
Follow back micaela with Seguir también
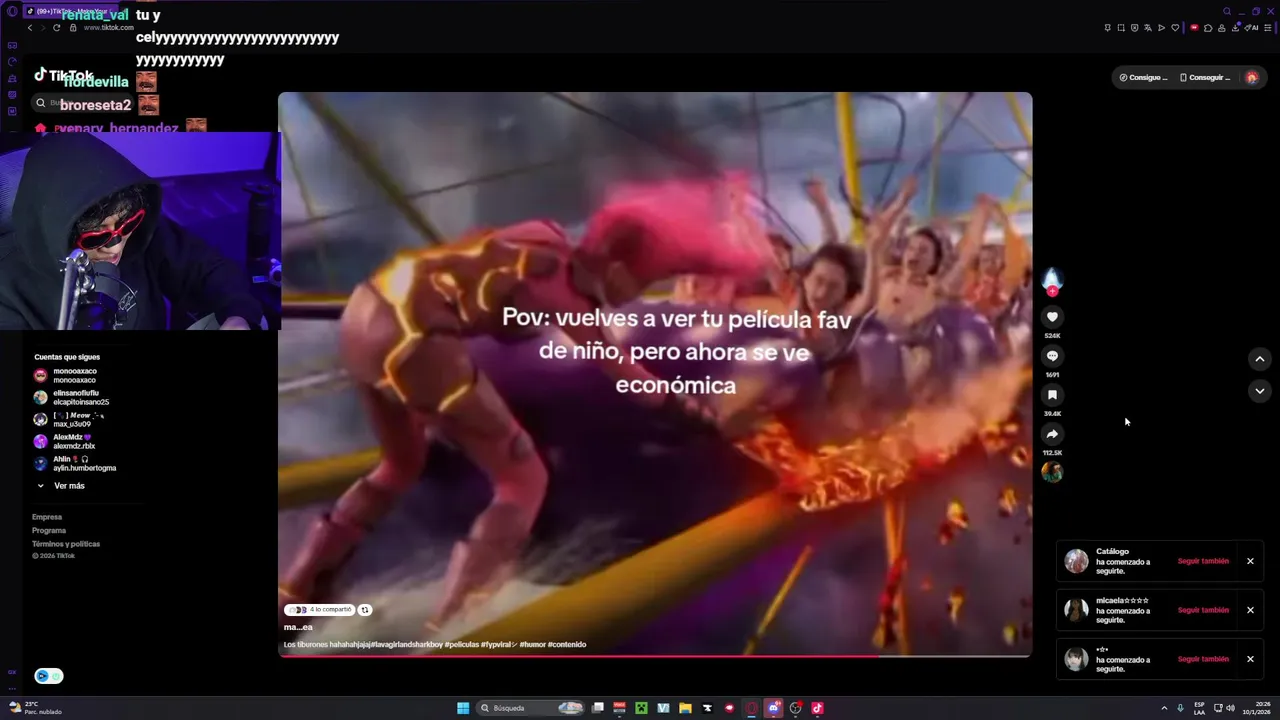coord(1203,610)
